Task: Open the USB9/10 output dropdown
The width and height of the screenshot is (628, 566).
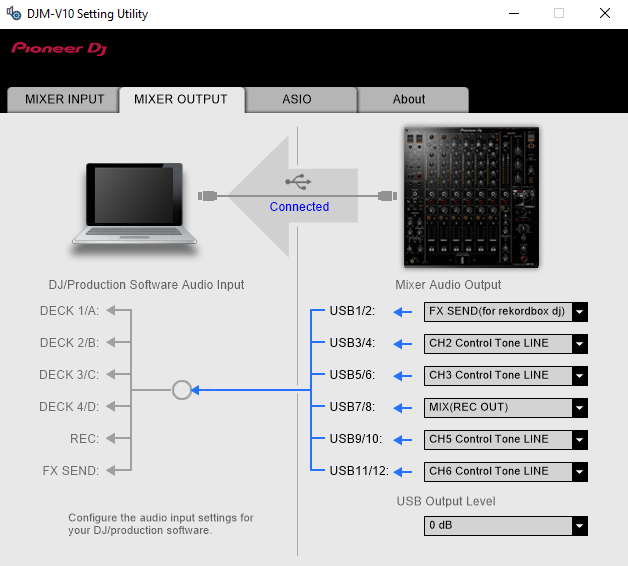Action: click(506, 440)
